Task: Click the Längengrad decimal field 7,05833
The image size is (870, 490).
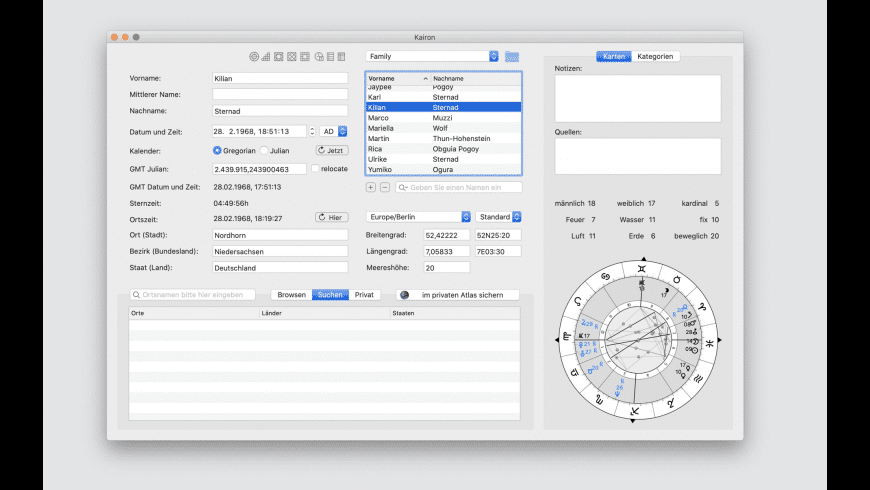Action: (447, 251)
